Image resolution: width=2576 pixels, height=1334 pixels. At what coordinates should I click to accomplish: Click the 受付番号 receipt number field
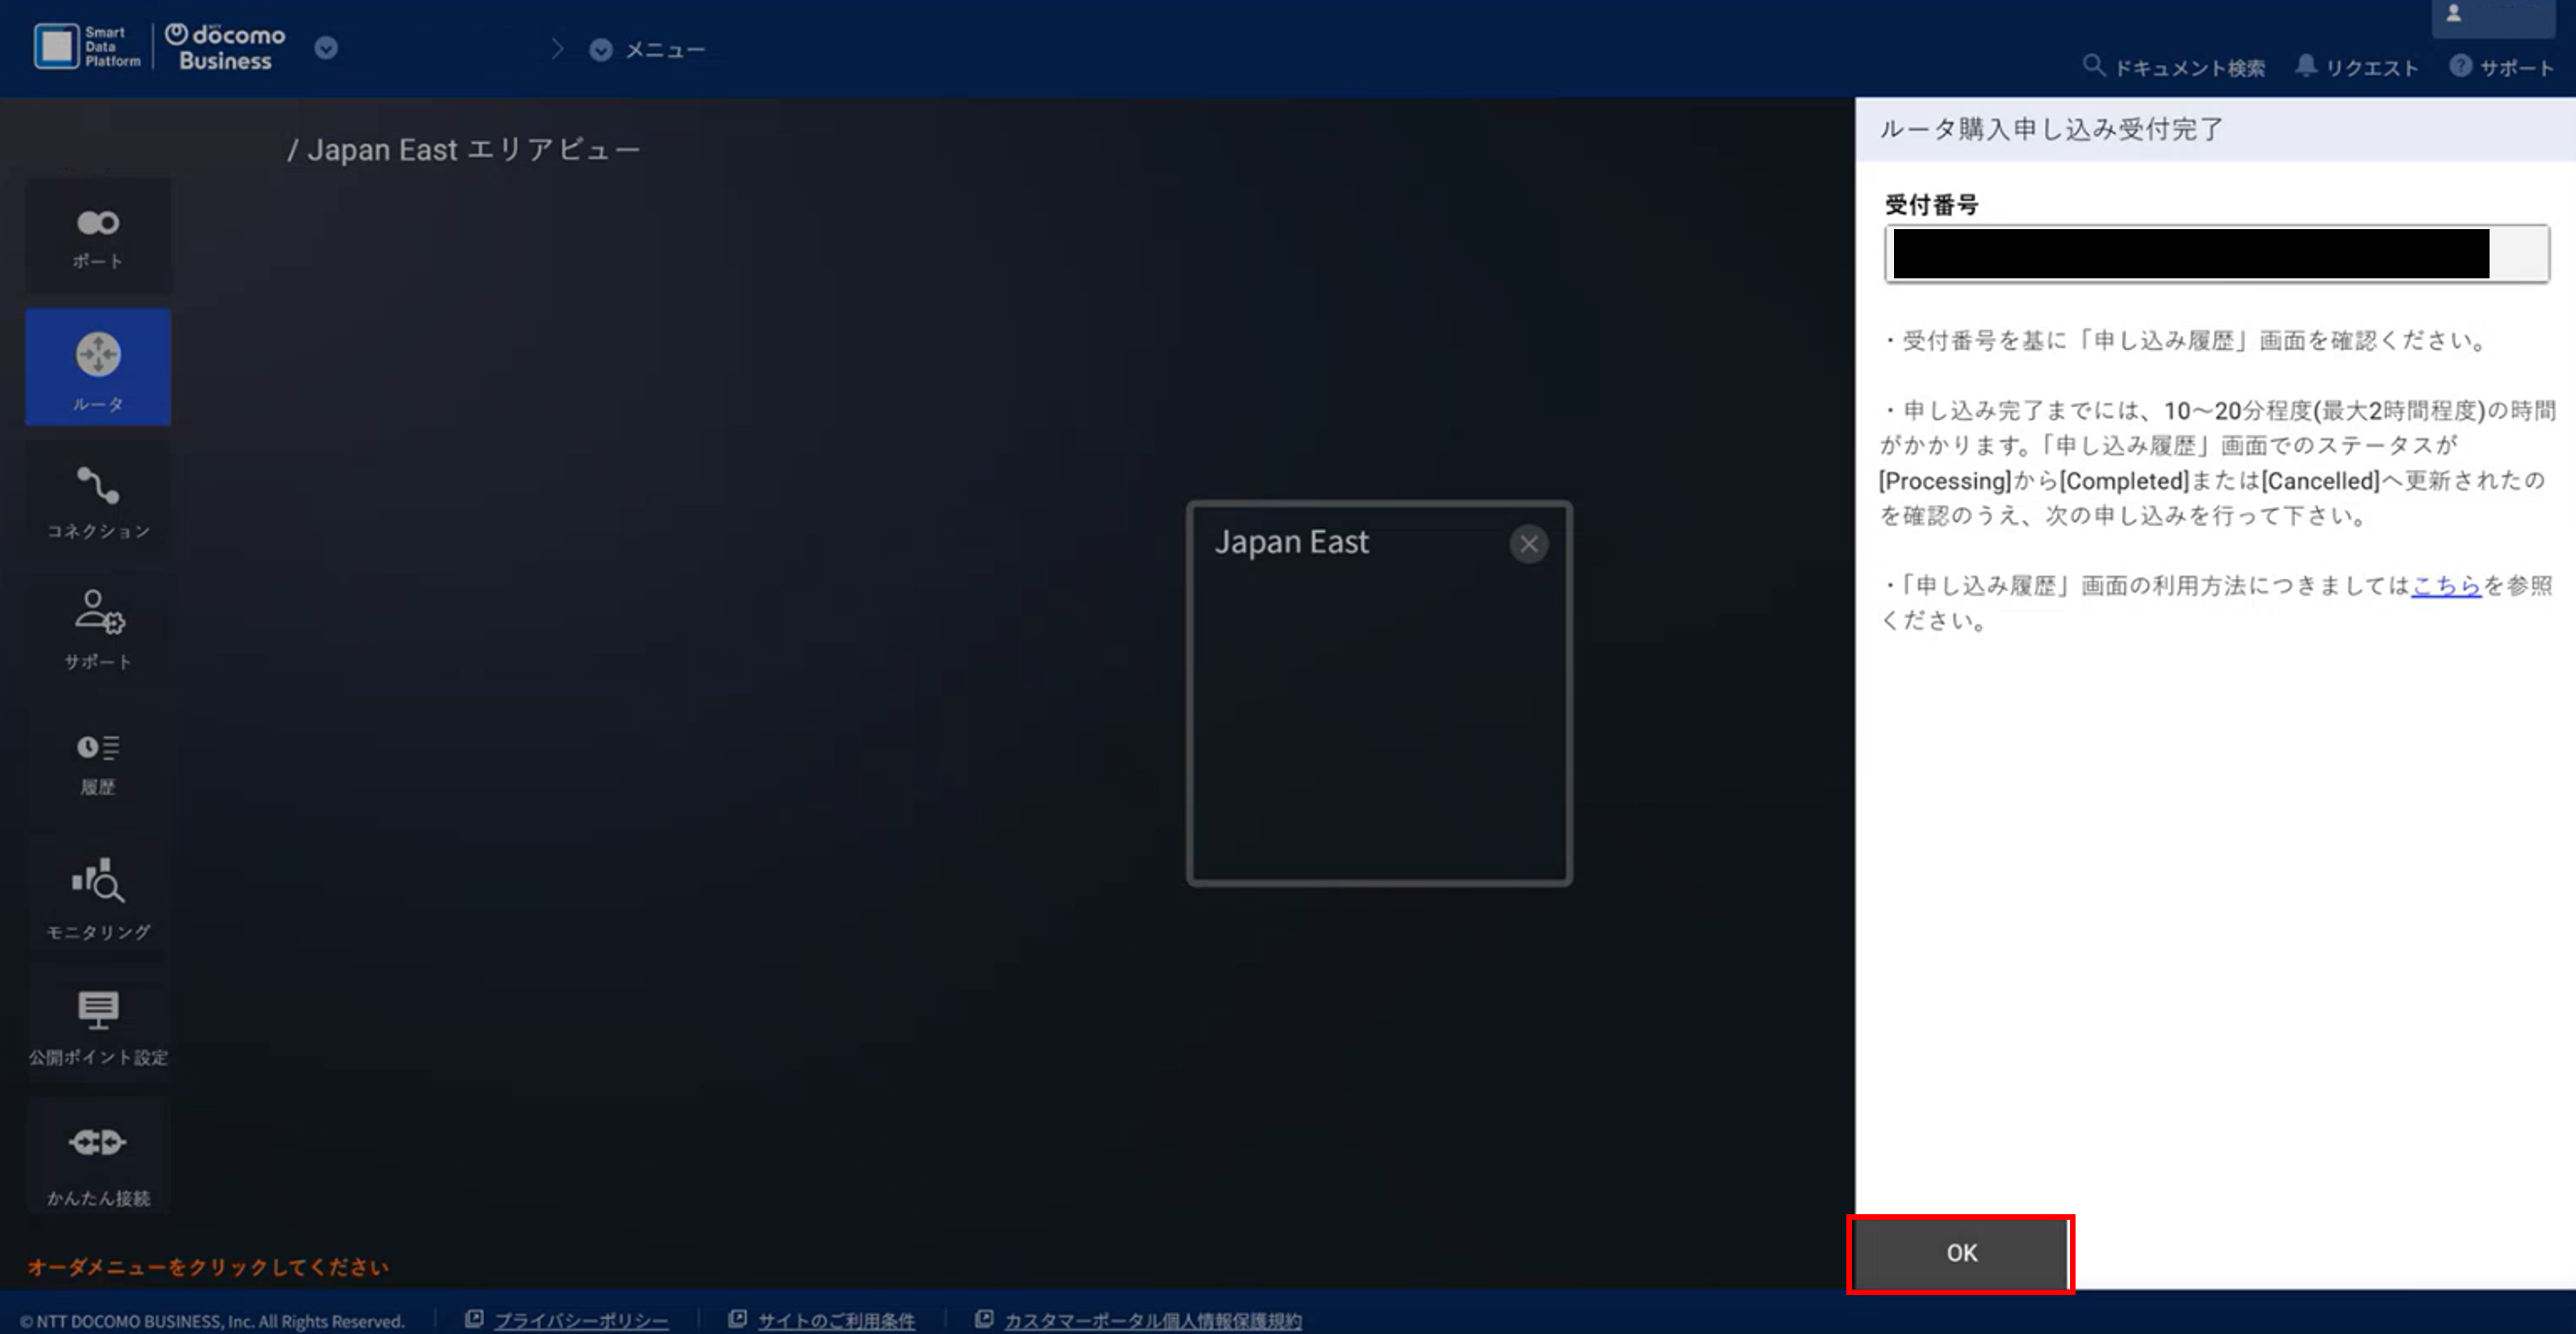(2215, 254)
